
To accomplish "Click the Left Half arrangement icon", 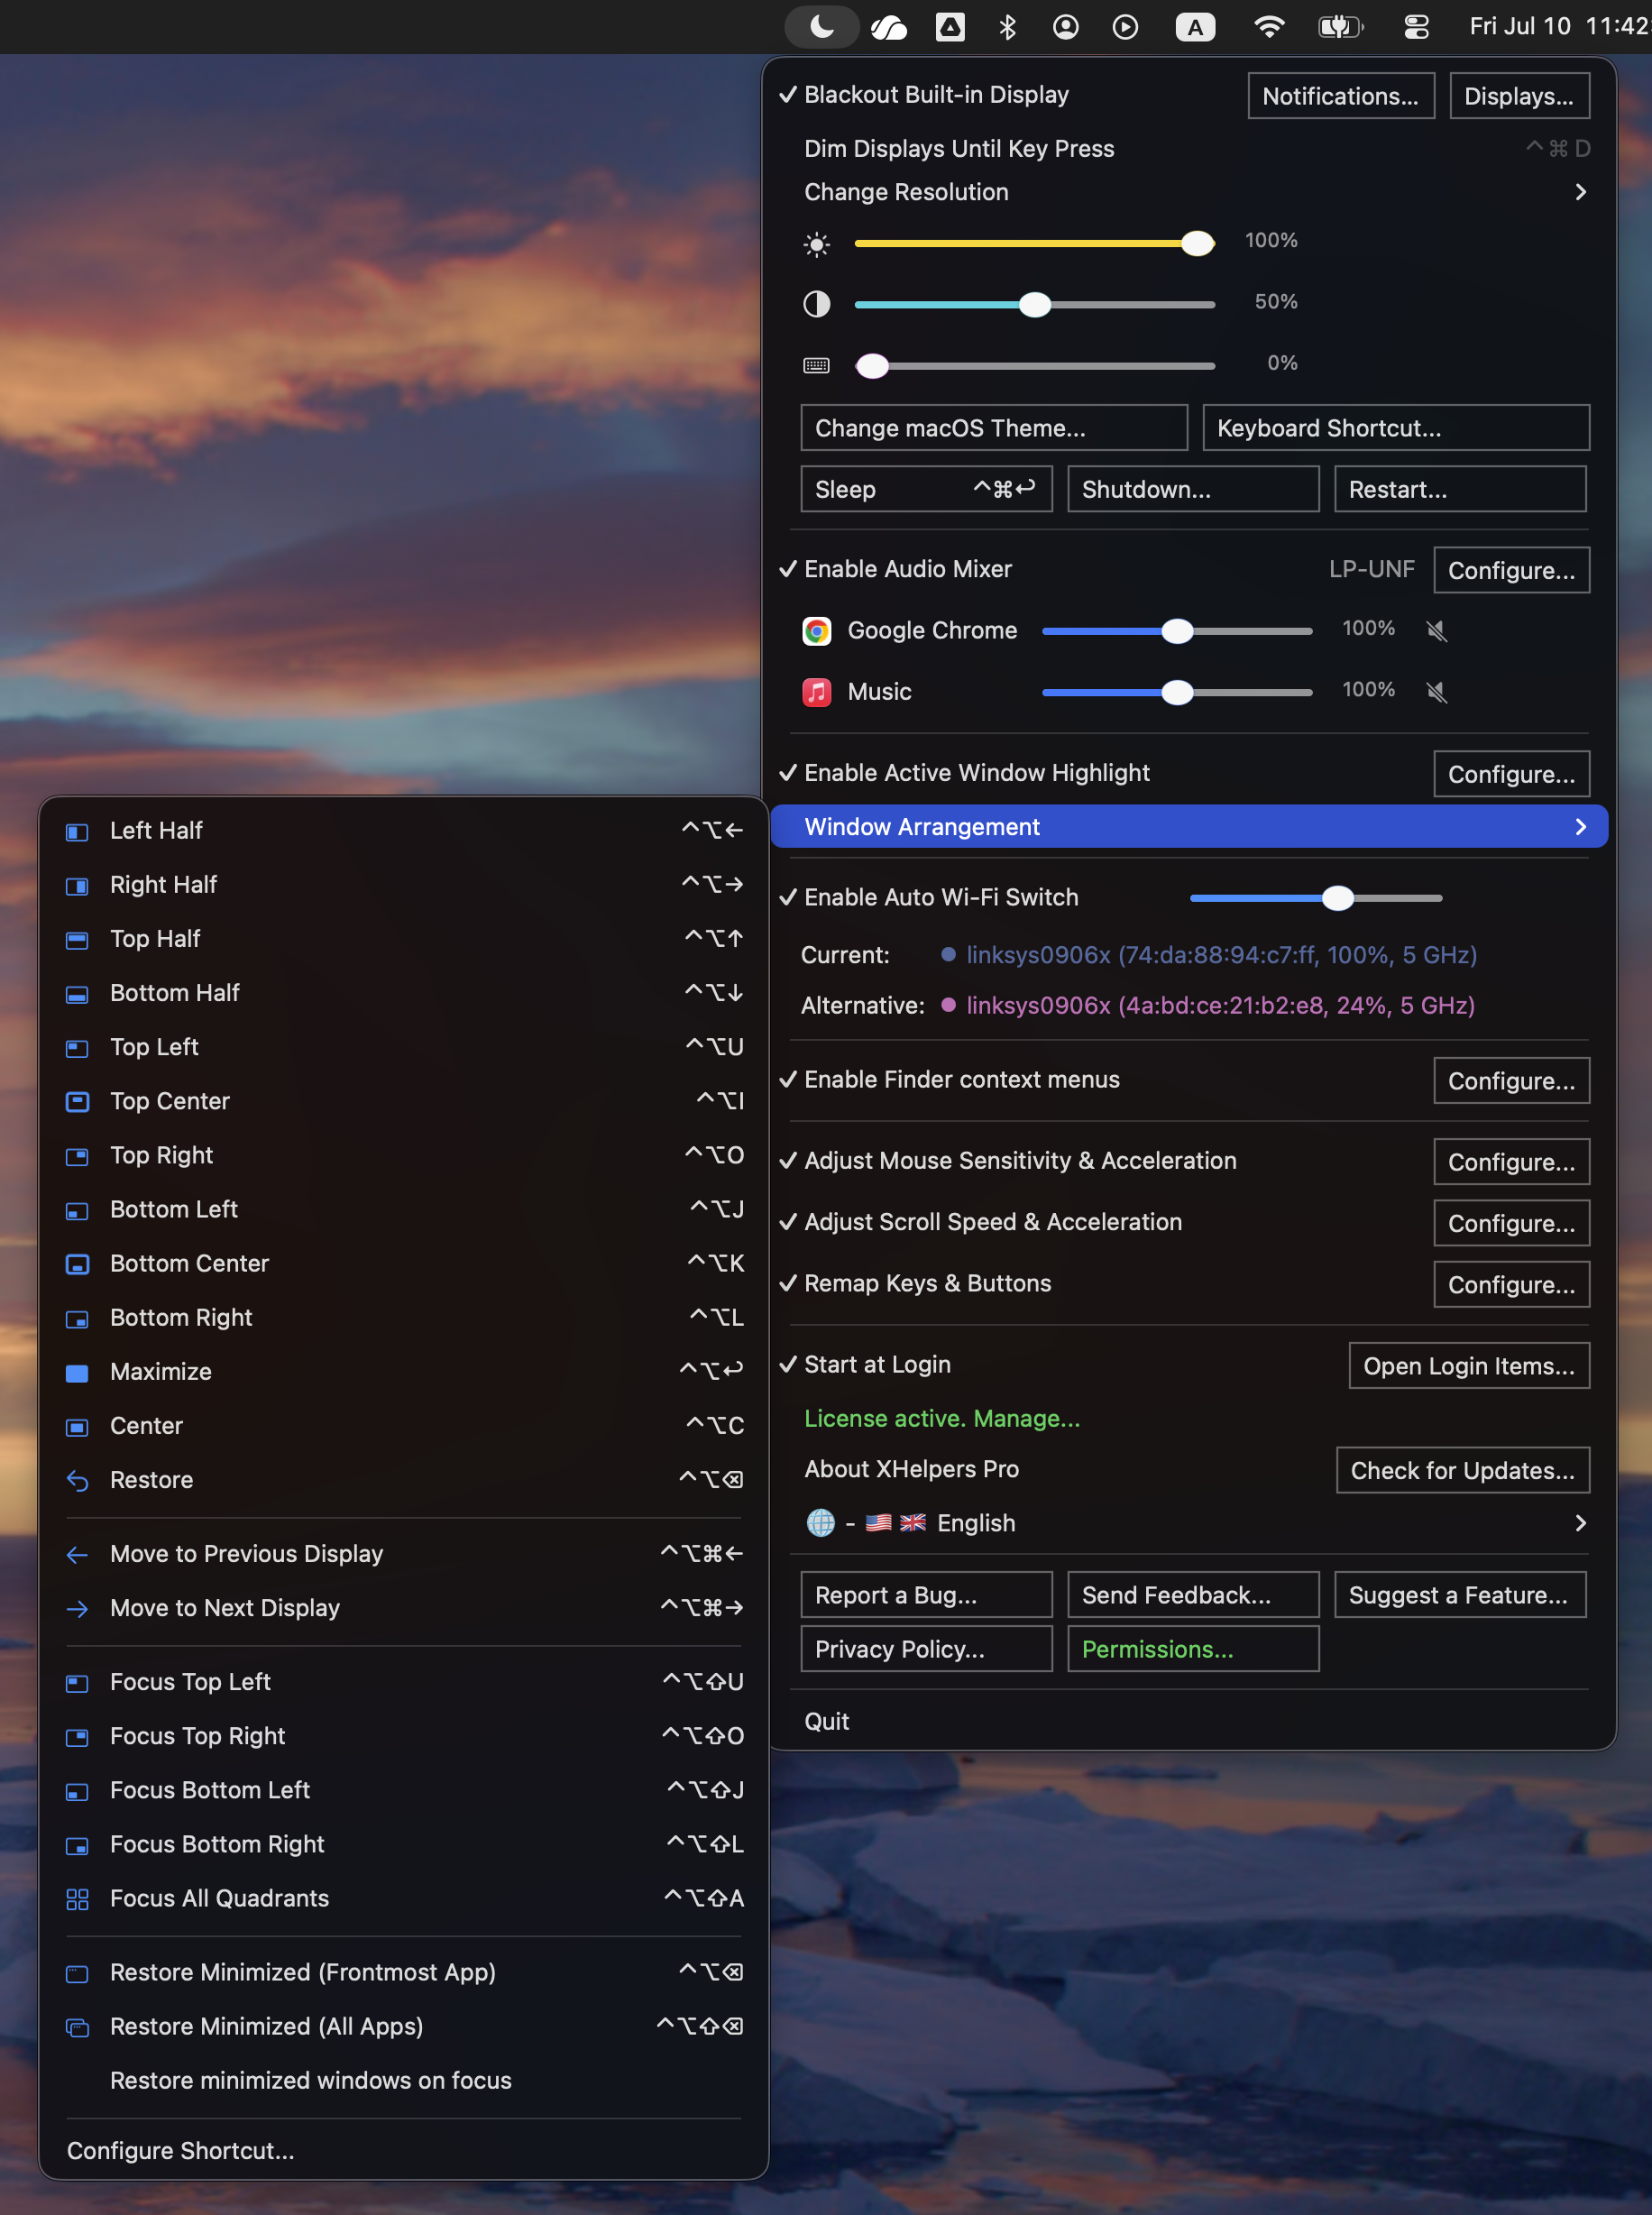I will [77, 831].
